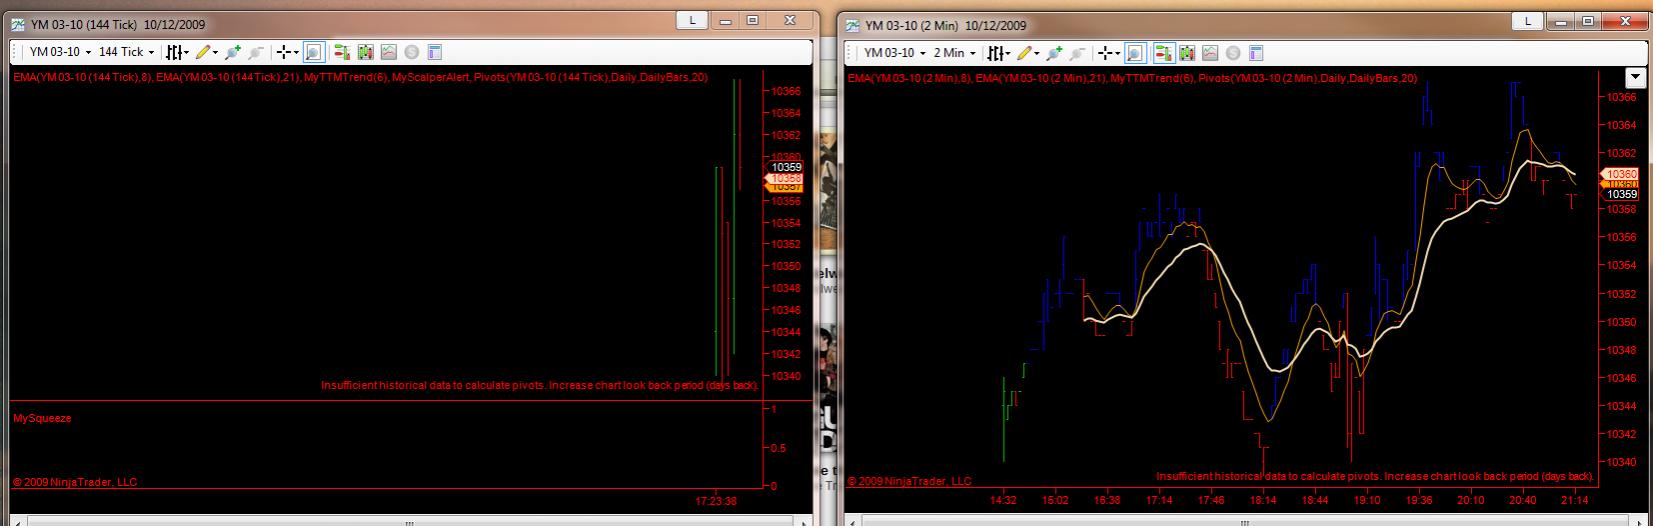
Task: Click the toolbar grip handle in 144 Tick window
Action: pyautogui.click(x=15, y=52)
